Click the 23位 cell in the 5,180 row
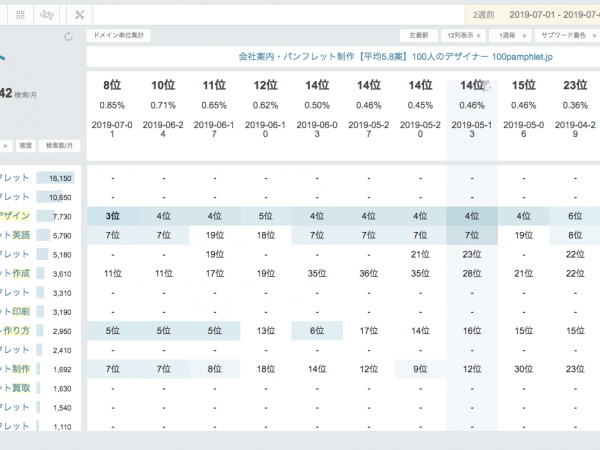 click(x=472, y=254)
